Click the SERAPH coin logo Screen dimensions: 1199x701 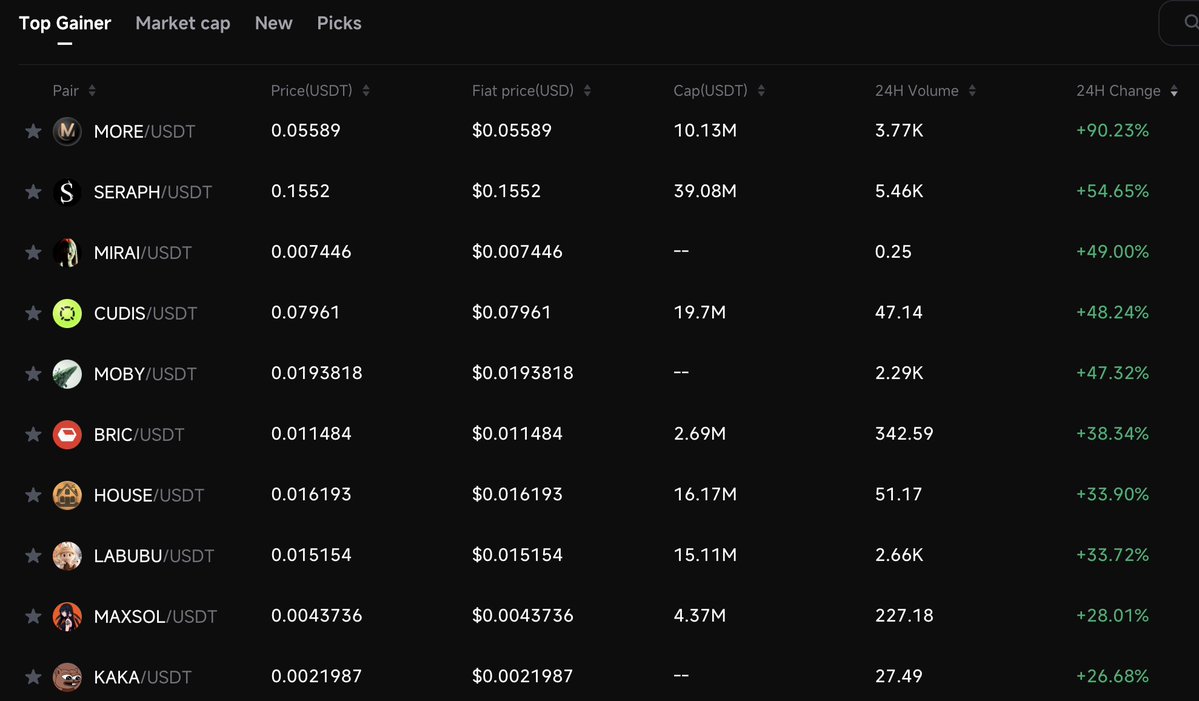tap(67, 192)
